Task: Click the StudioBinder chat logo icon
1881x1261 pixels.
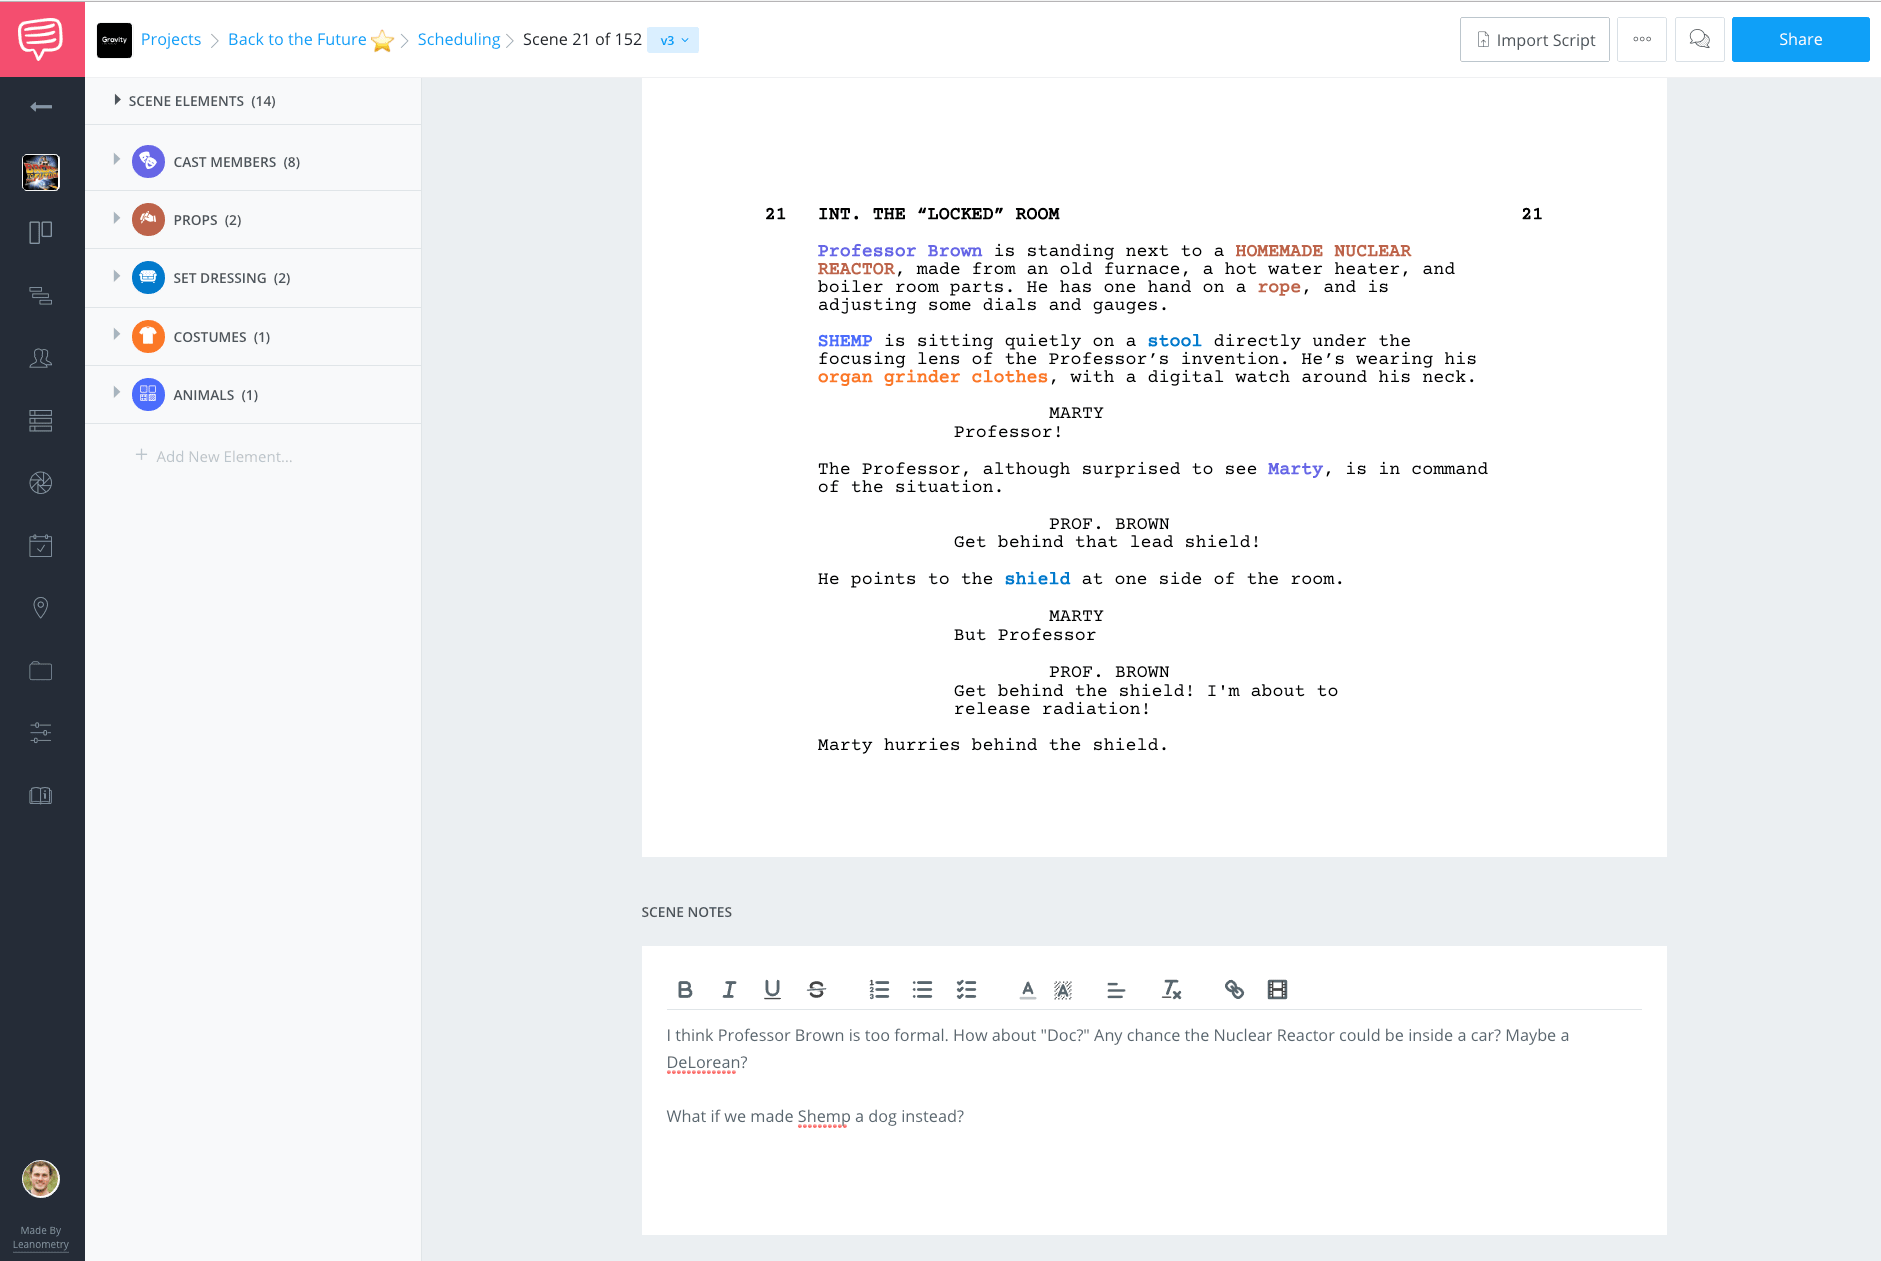Action: (x=41, y=39)
